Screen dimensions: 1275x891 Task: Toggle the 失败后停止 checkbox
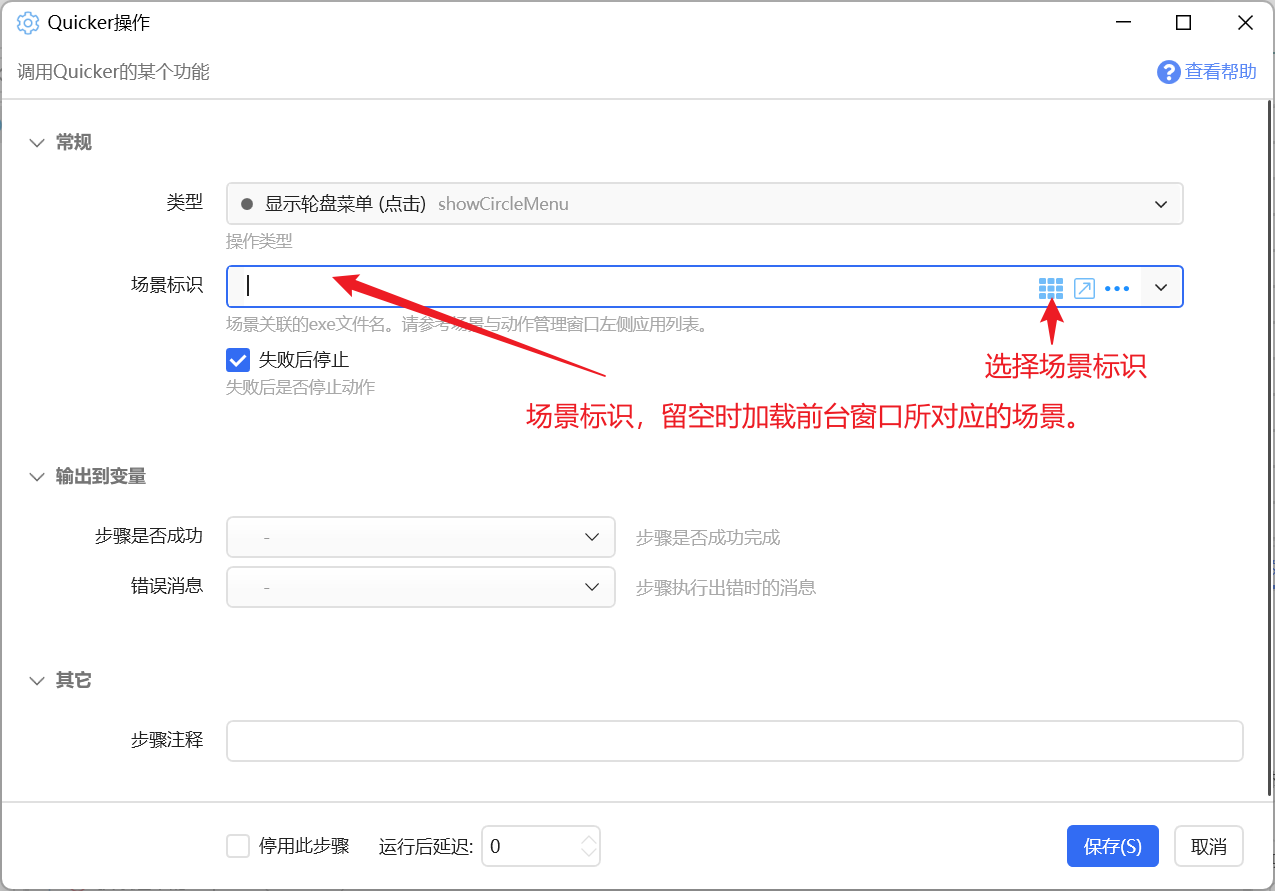[238, 360]
